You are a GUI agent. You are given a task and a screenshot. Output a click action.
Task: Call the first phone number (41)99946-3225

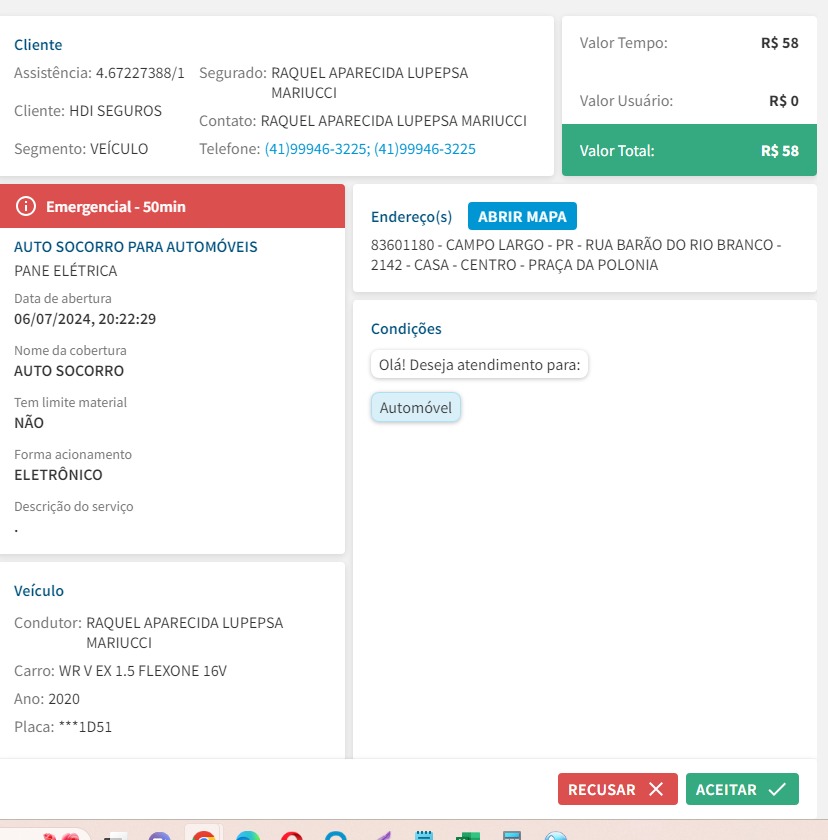[x=315, y=148]
